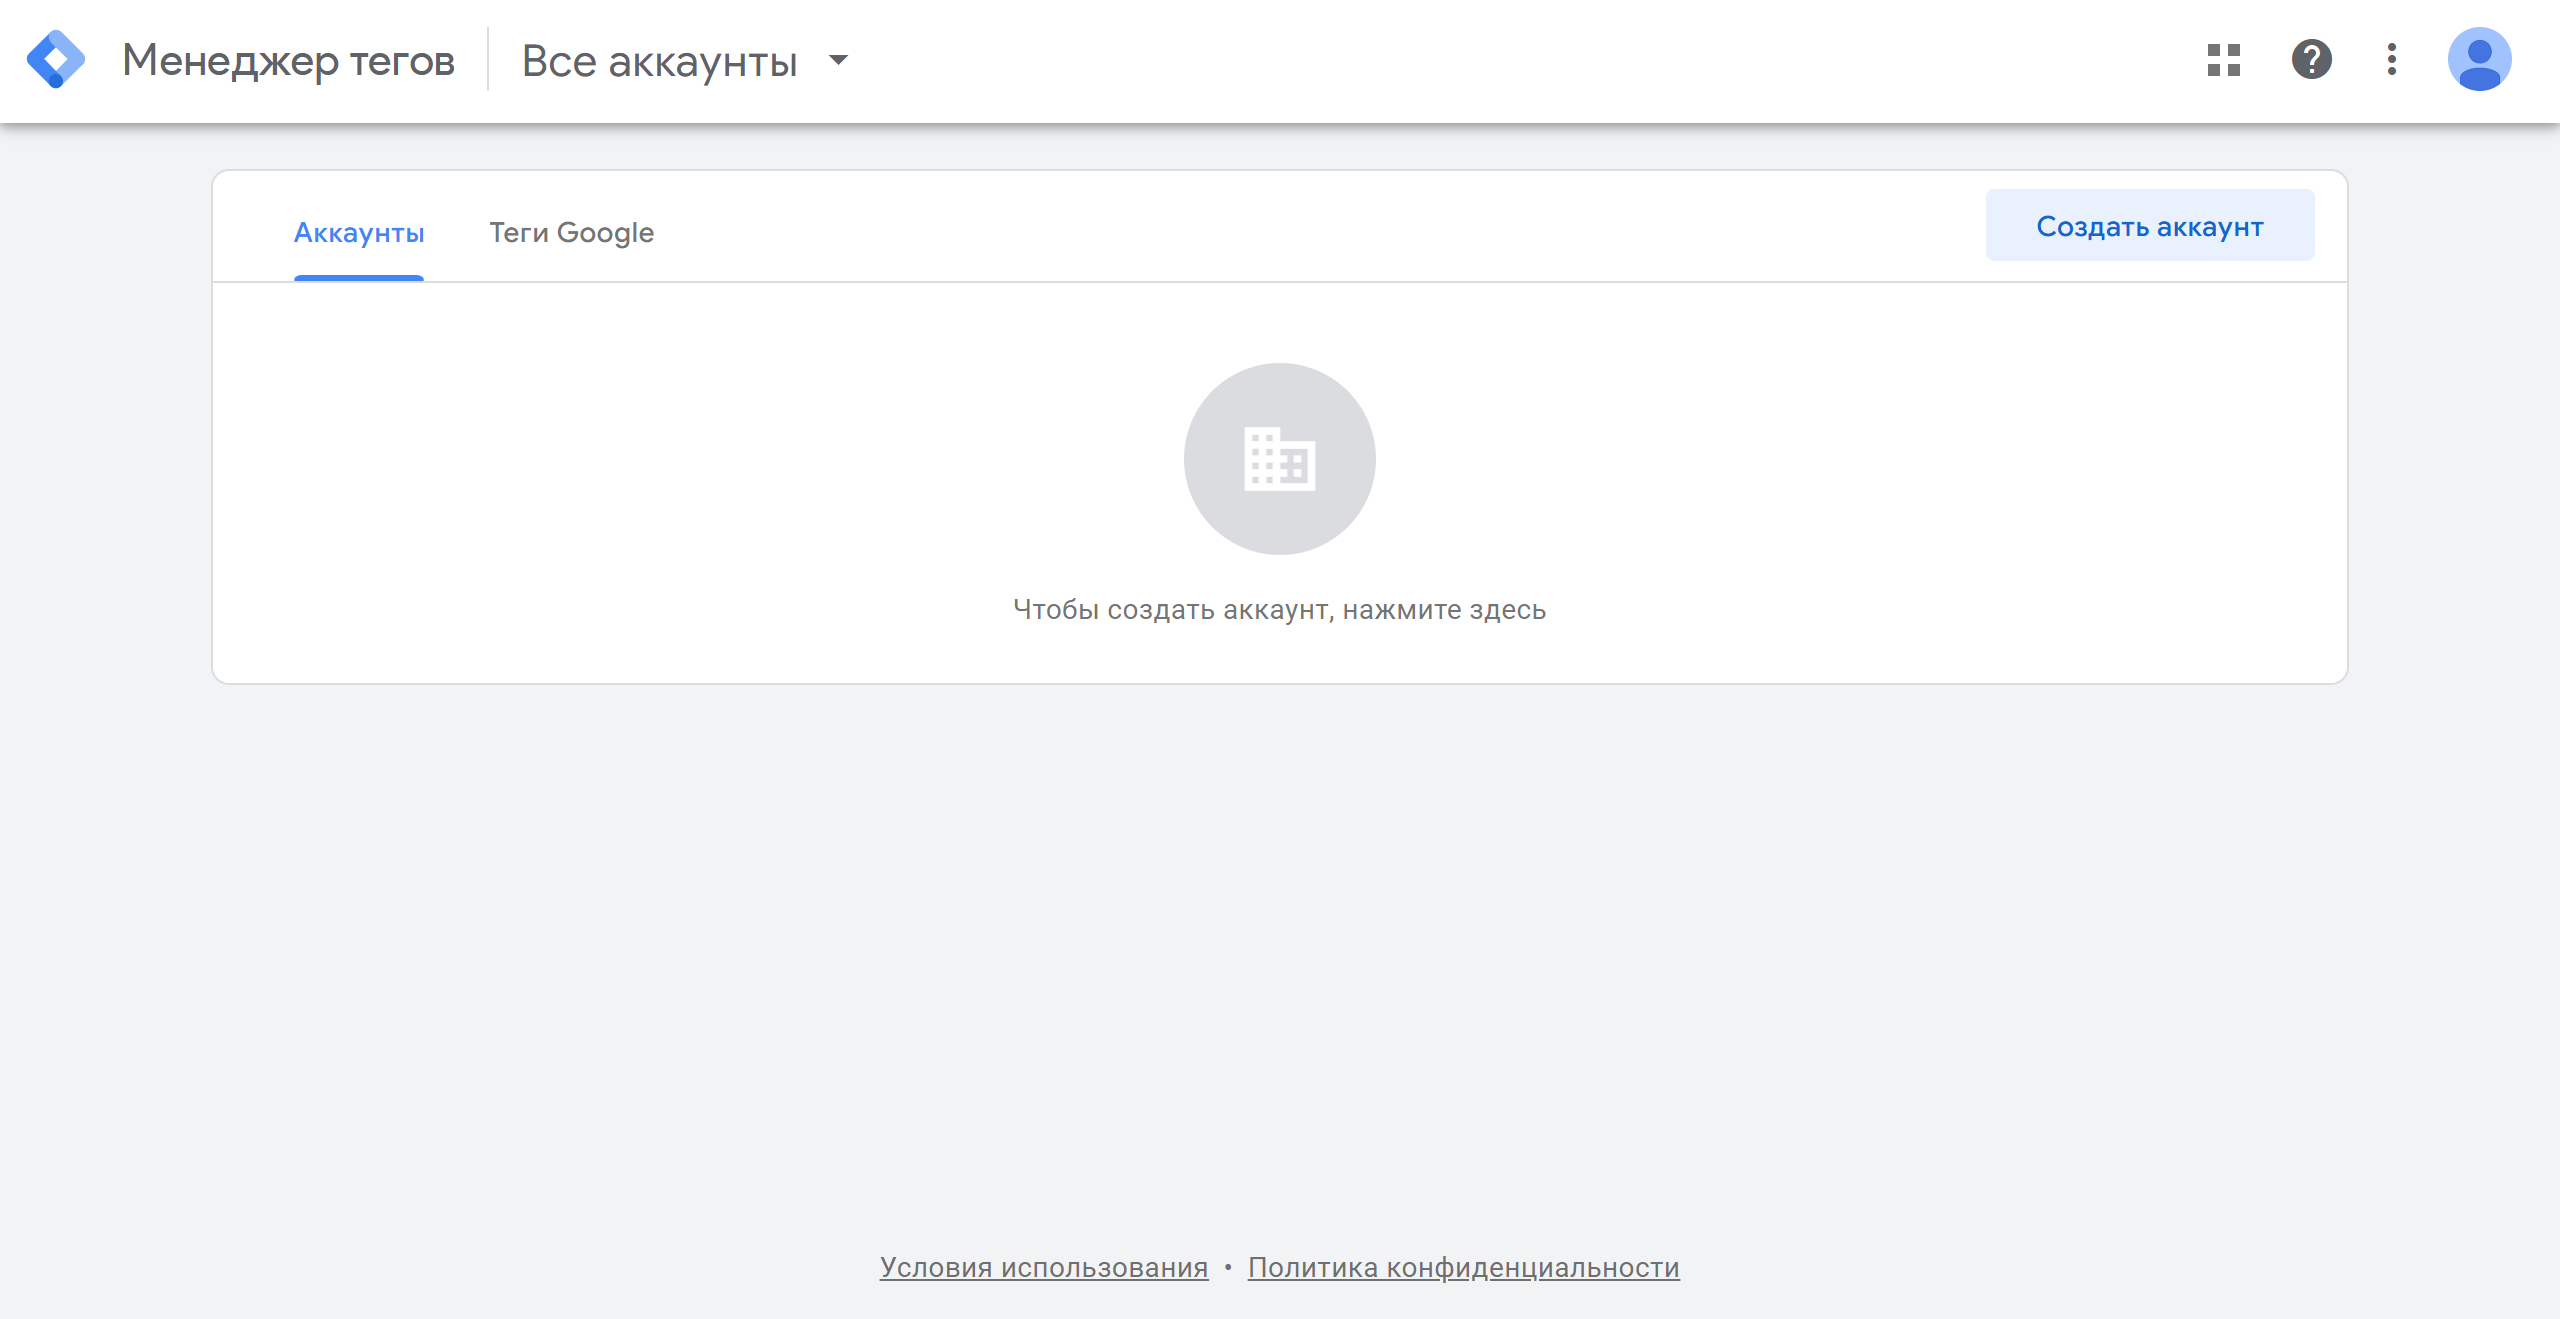Click the gray building placeholder icon

tap(1279, 459)
